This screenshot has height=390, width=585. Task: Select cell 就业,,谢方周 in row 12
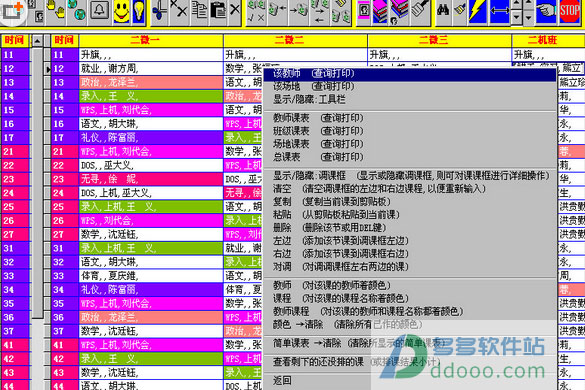coord(151,69)
